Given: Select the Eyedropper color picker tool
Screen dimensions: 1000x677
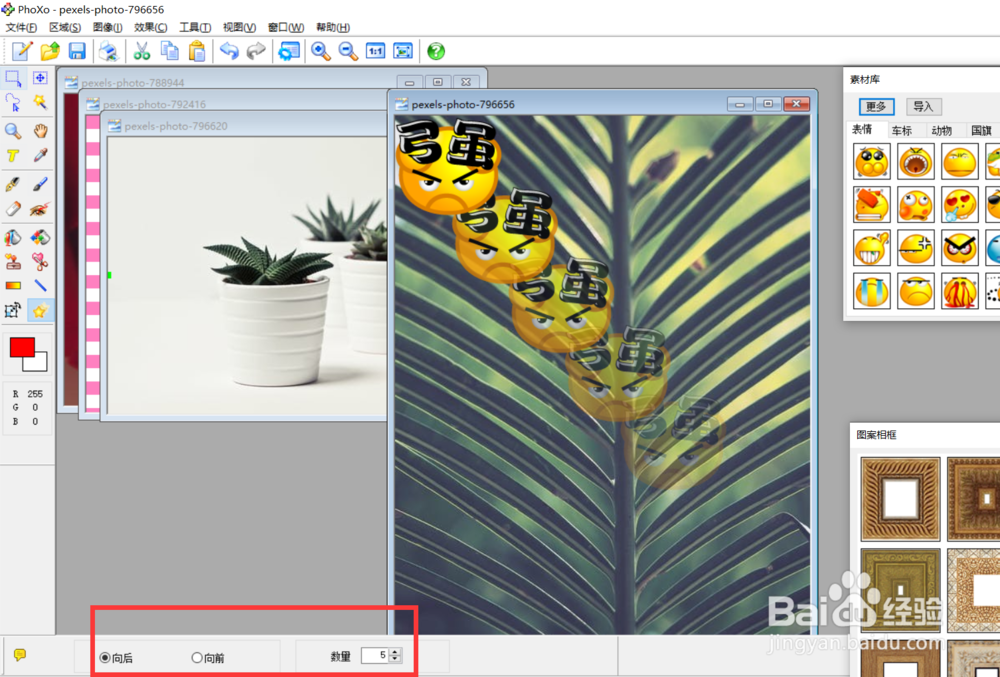Looking at the screenshot, I should coord(40,156).
